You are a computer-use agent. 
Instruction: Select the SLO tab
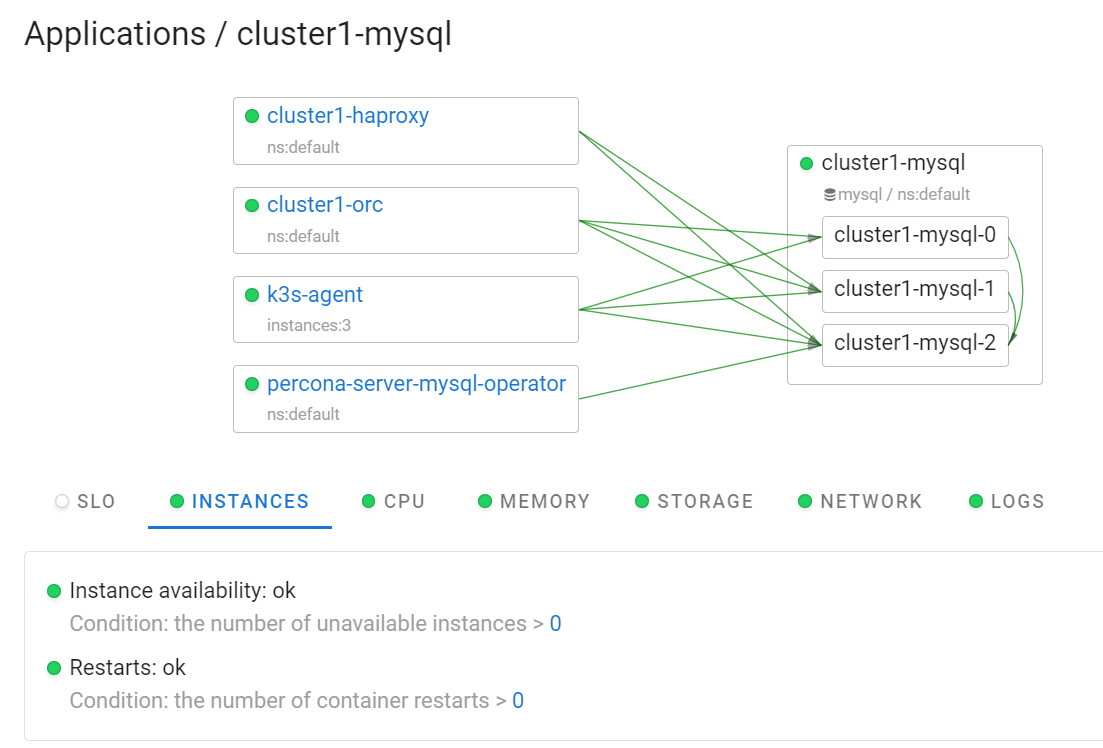coord(95,501)
